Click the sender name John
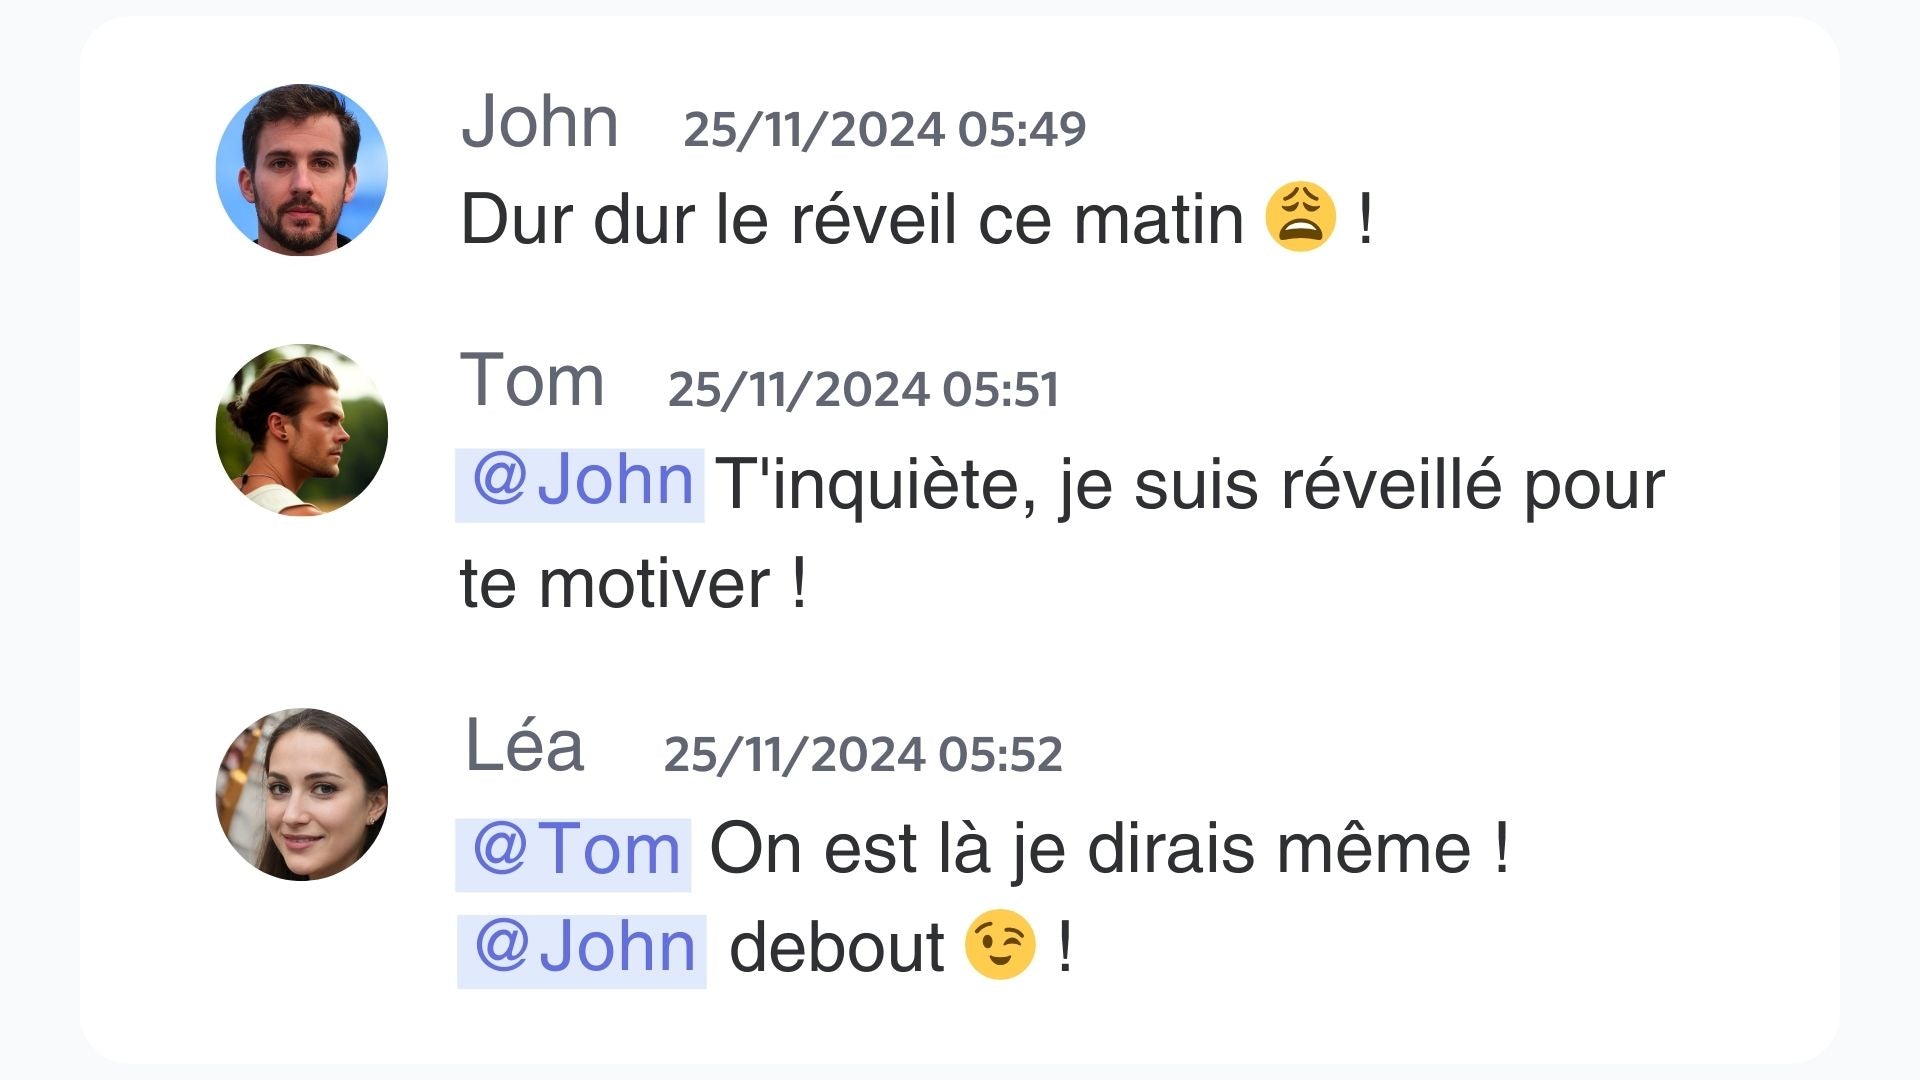Screen dimensions: 1920x1080 540,122
